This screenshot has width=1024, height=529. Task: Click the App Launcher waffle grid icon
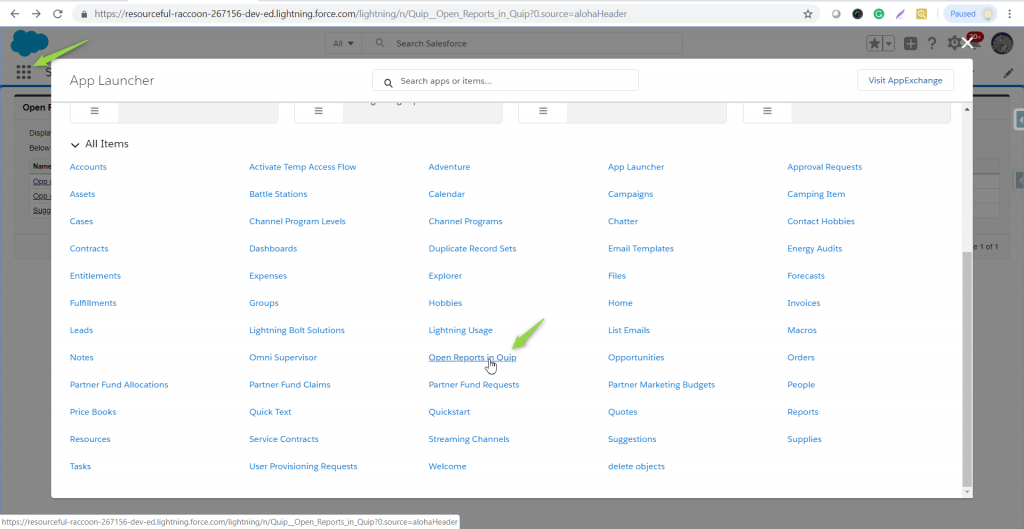point(24,72)
